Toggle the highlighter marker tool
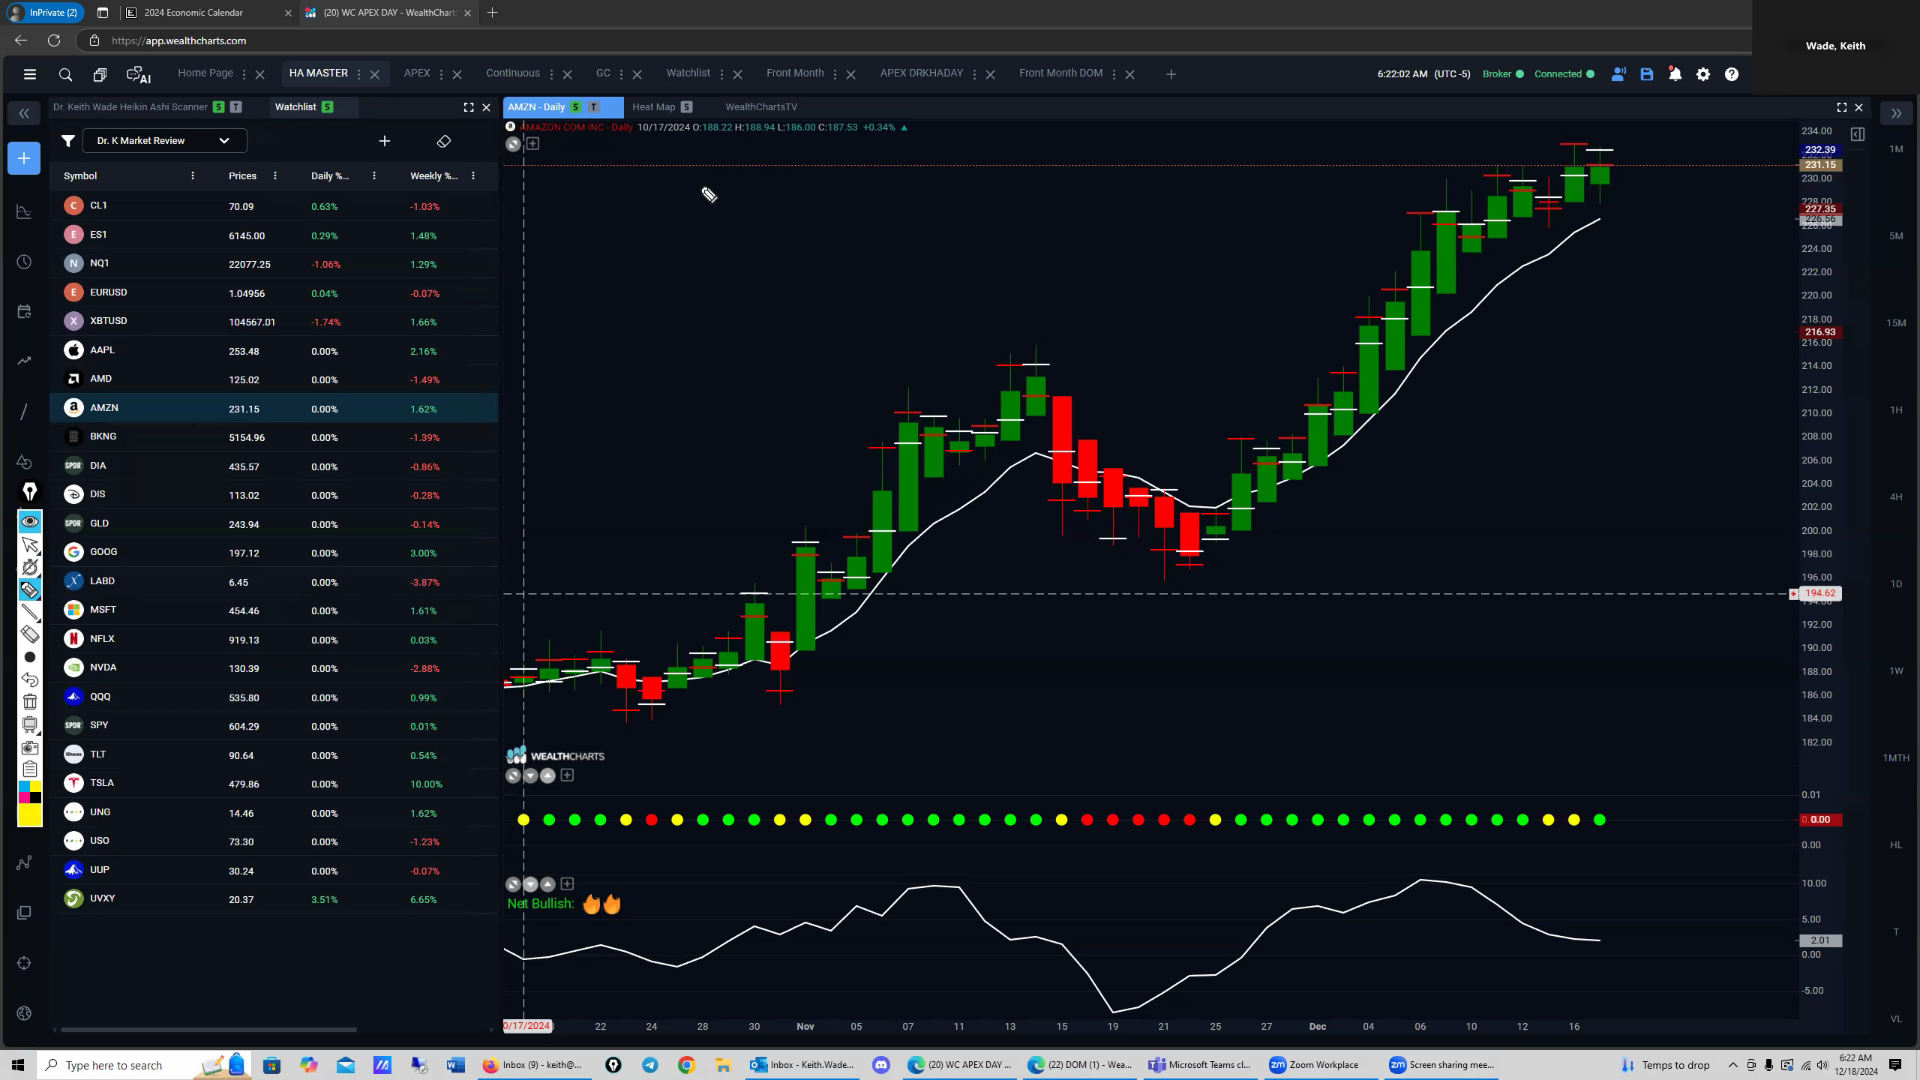Viewport: 1920px width, 1080px height. (30, 589)
